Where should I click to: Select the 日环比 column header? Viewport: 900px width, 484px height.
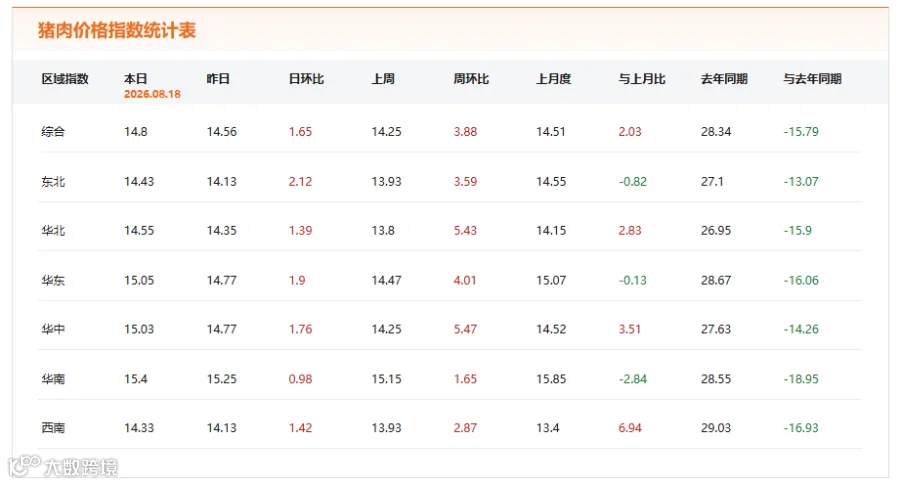pos(306,79)
